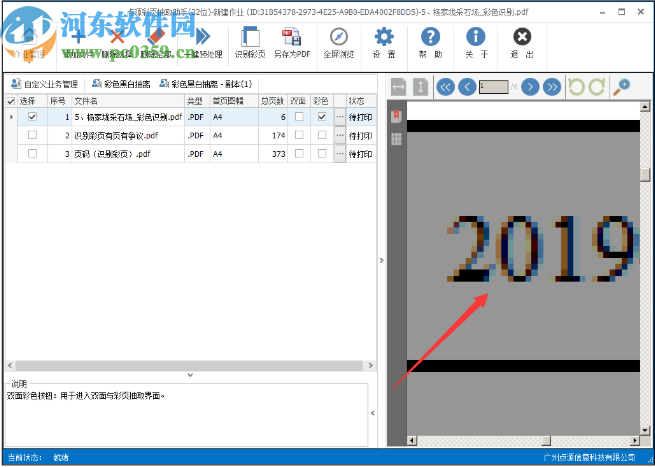Sort by 文件名 column header
655x467 pixels.
pyautogui.click(x=128, y=101)
